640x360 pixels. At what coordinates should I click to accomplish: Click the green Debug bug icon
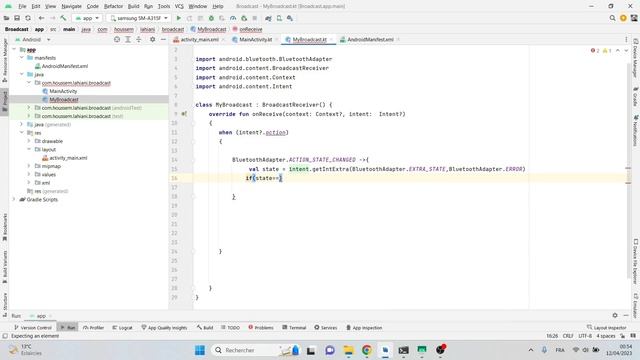[211, 18]
